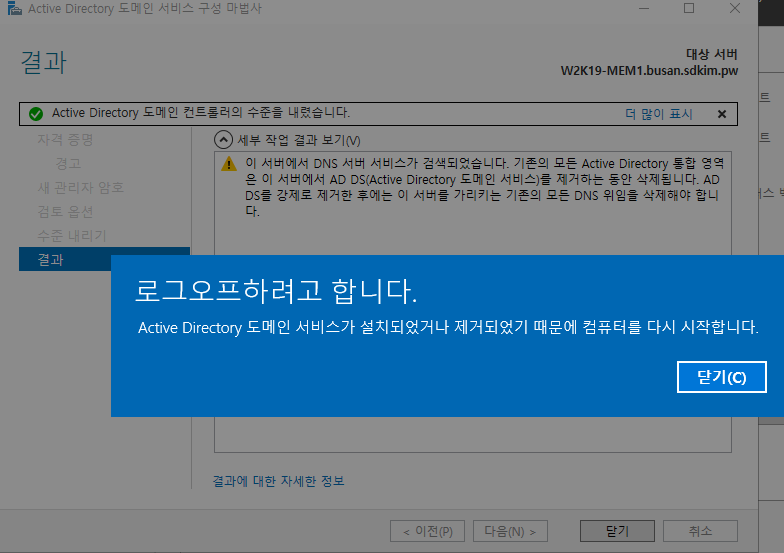This screenshot has width=784, height=553.
Task: Dismiss the notification bar with X icon
Action: pyautogui.click(x=722, y=114)
